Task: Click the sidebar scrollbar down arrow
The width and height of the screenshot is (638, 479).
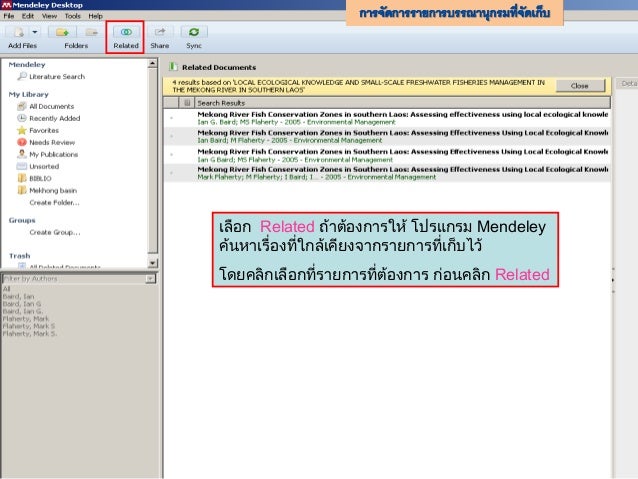Action: (x=152, y=263)
